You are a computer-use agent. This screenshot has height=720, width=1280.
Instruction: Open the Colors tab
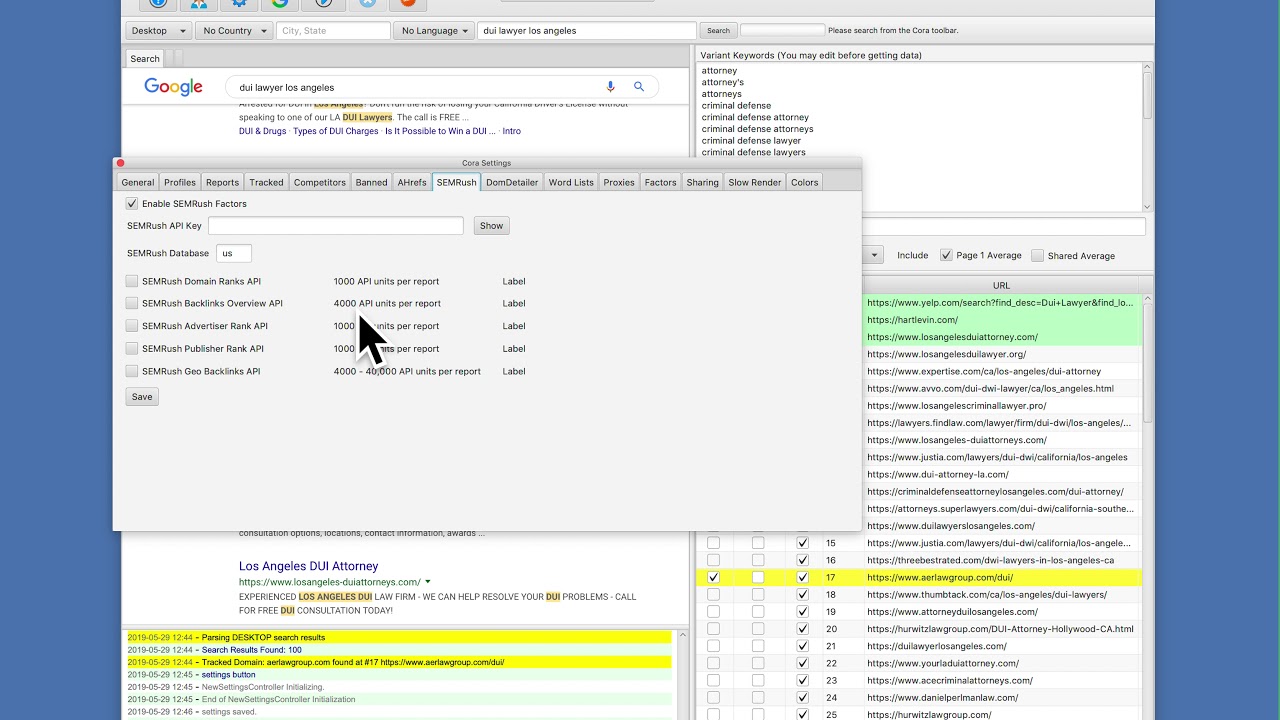(x=805, y=182)
